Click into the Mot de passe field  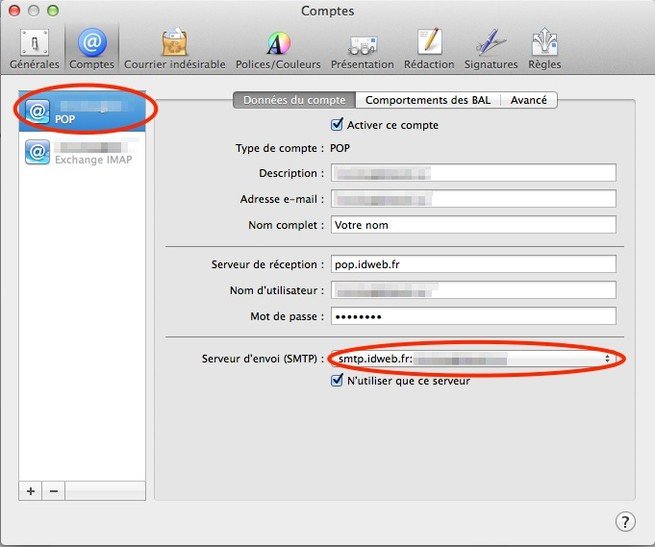pos(472,316)
